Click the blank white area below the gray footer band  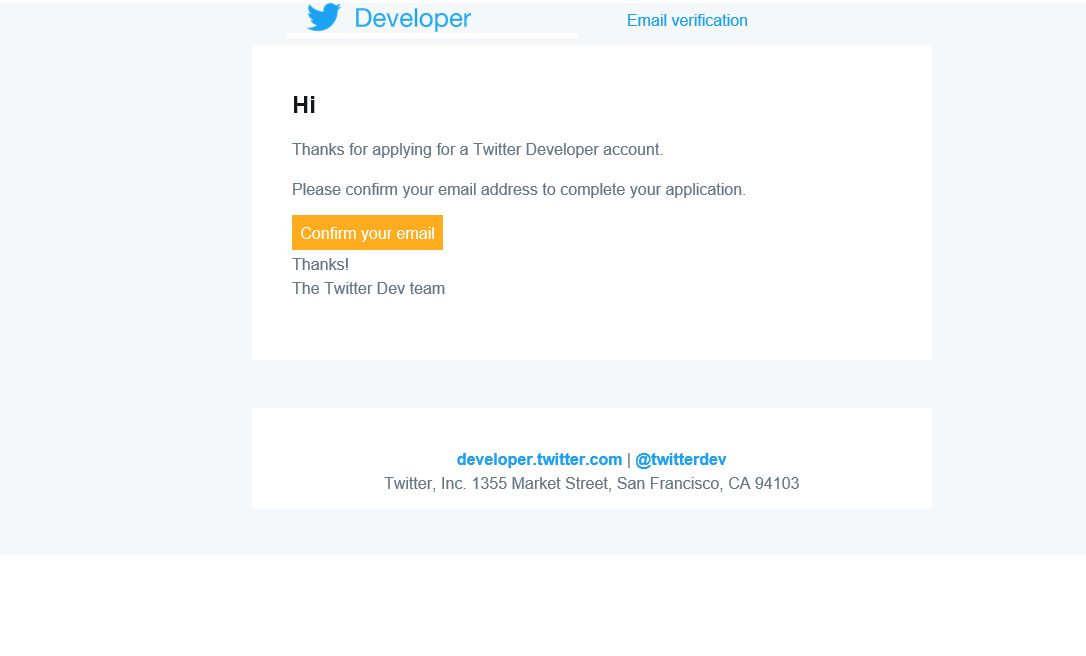click(543, 606)
